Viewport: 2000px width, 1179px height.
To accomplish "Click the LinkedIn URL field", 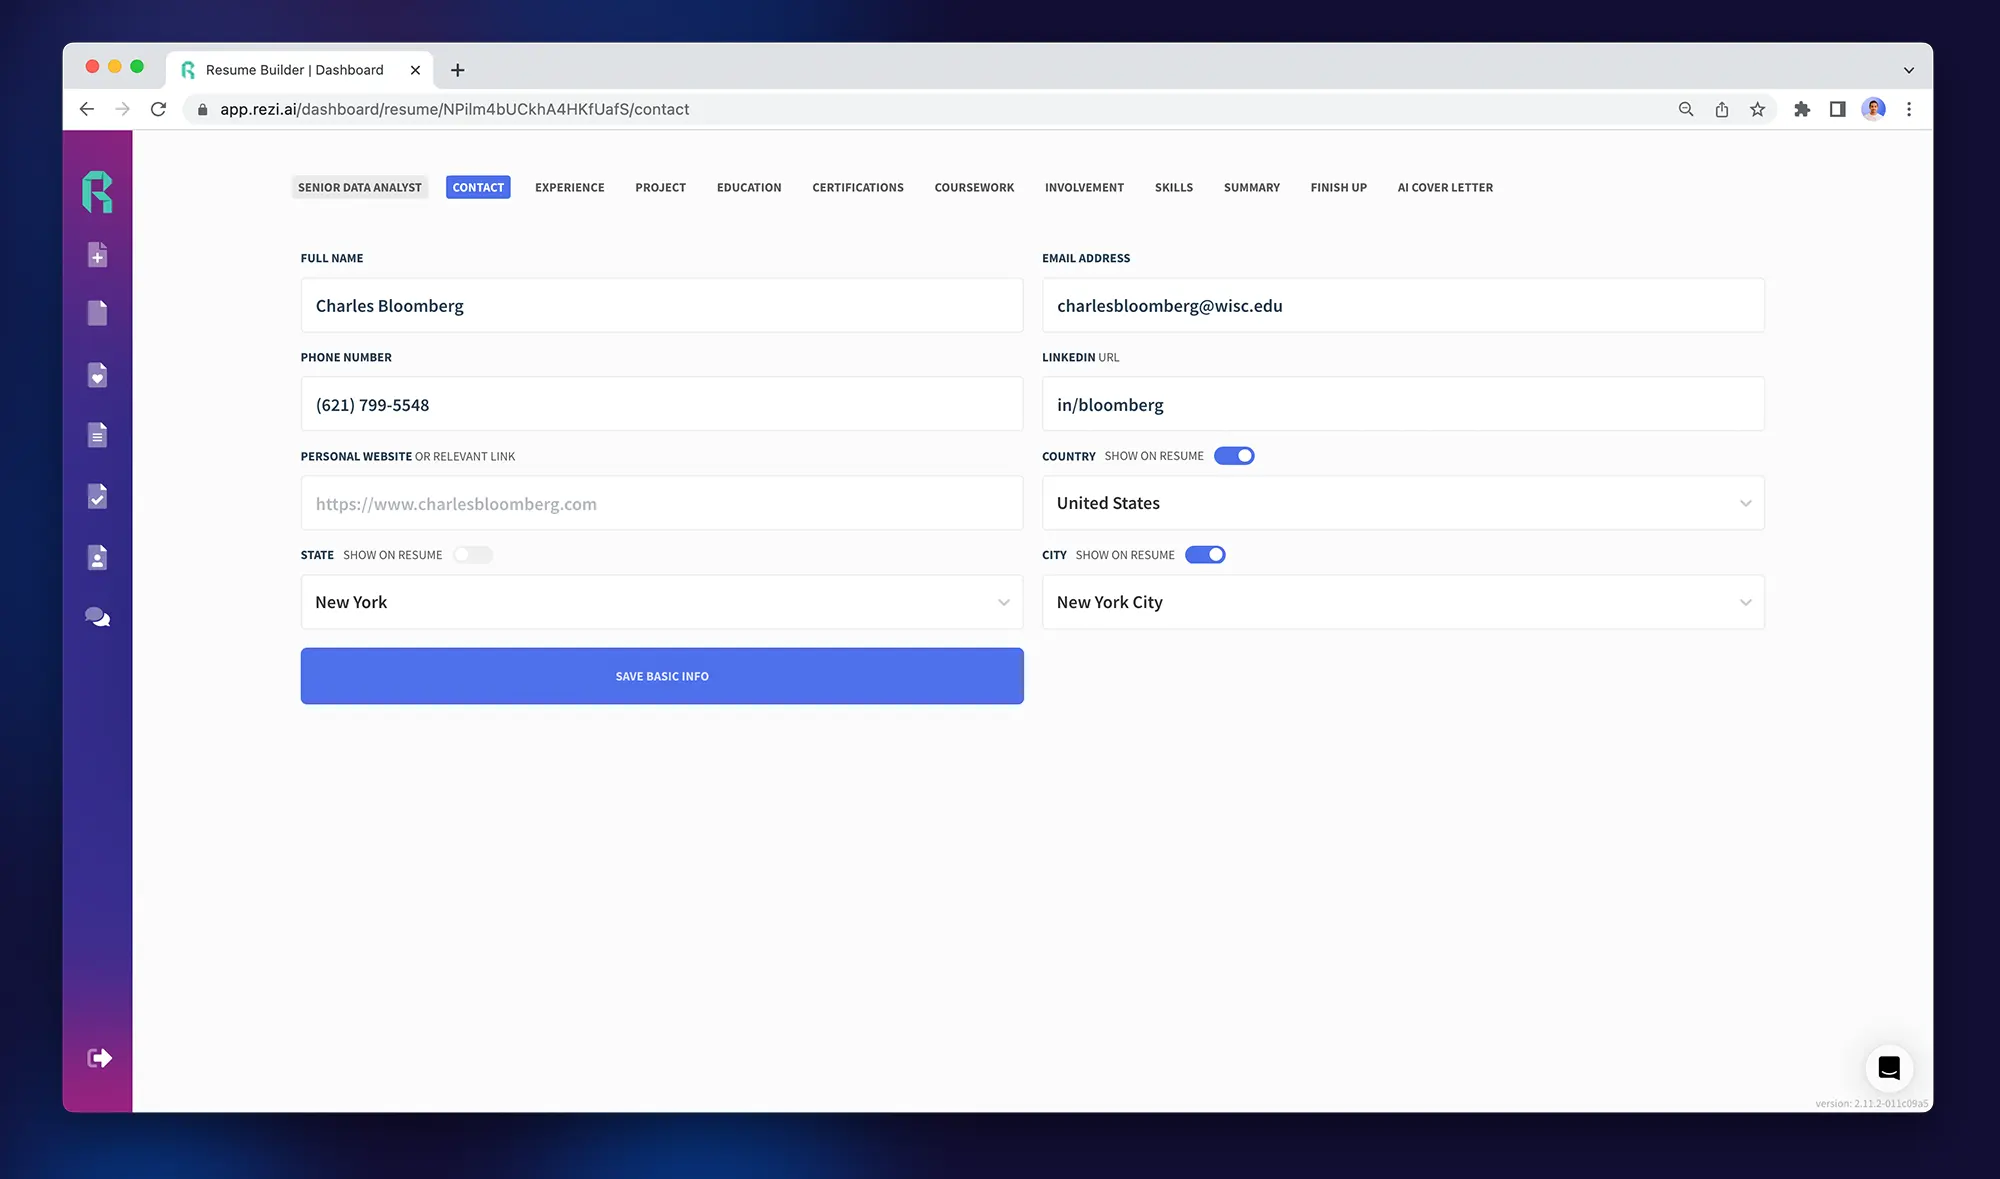I will pos(1403,404).
